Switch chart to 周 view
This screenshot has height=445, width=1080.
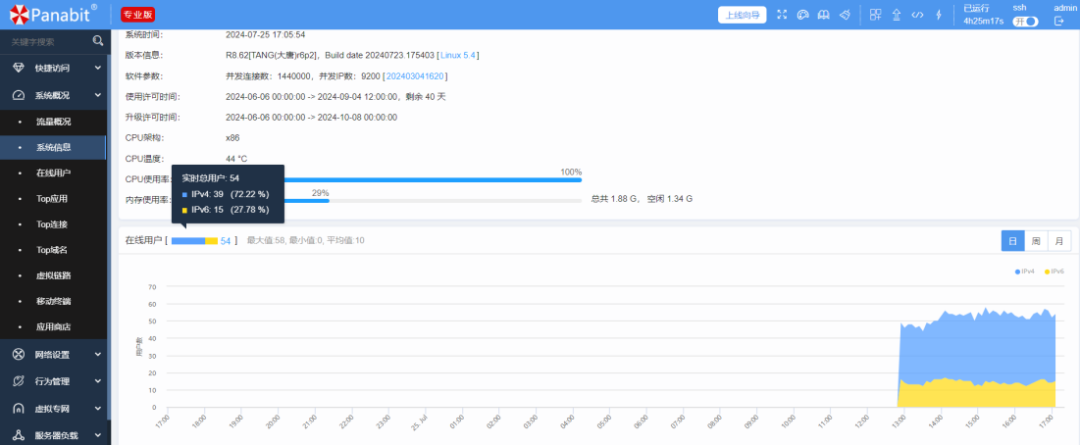point(1036,241)
